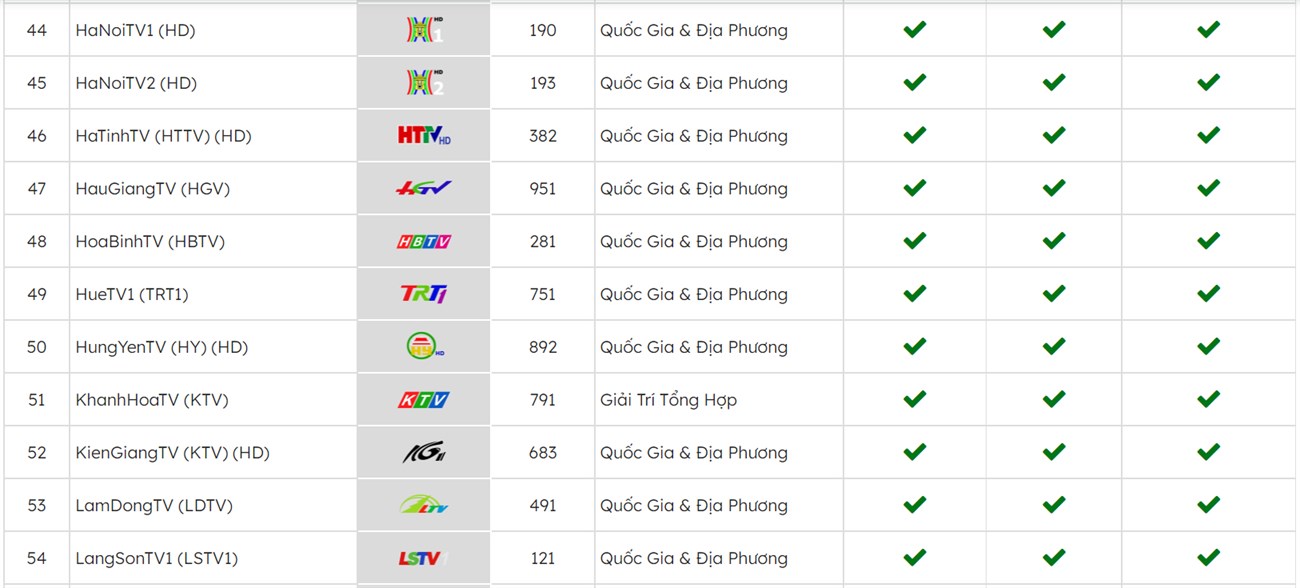
Task: Click the KienGiangTV (KTV) (HD) channel name
Action: coord(173,453)
